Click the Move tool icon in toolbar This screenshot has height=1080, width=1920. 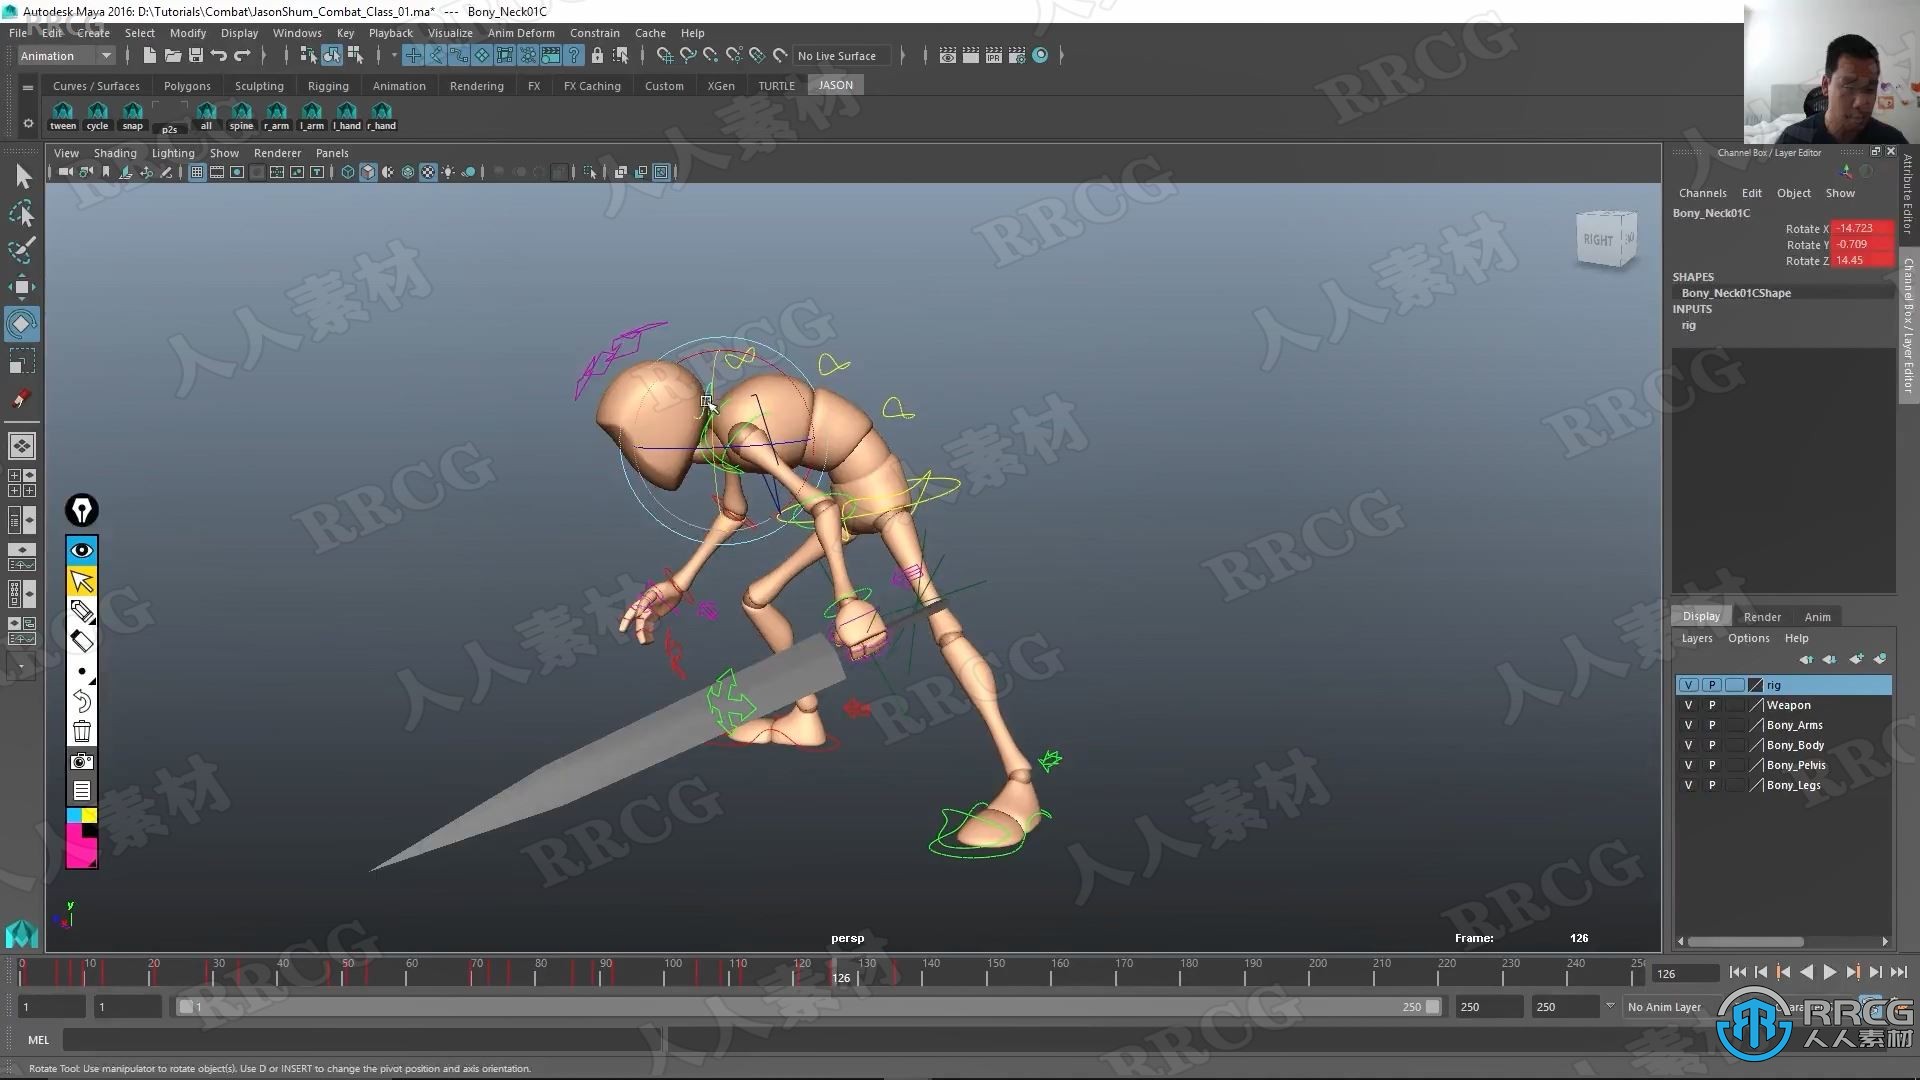22,286
